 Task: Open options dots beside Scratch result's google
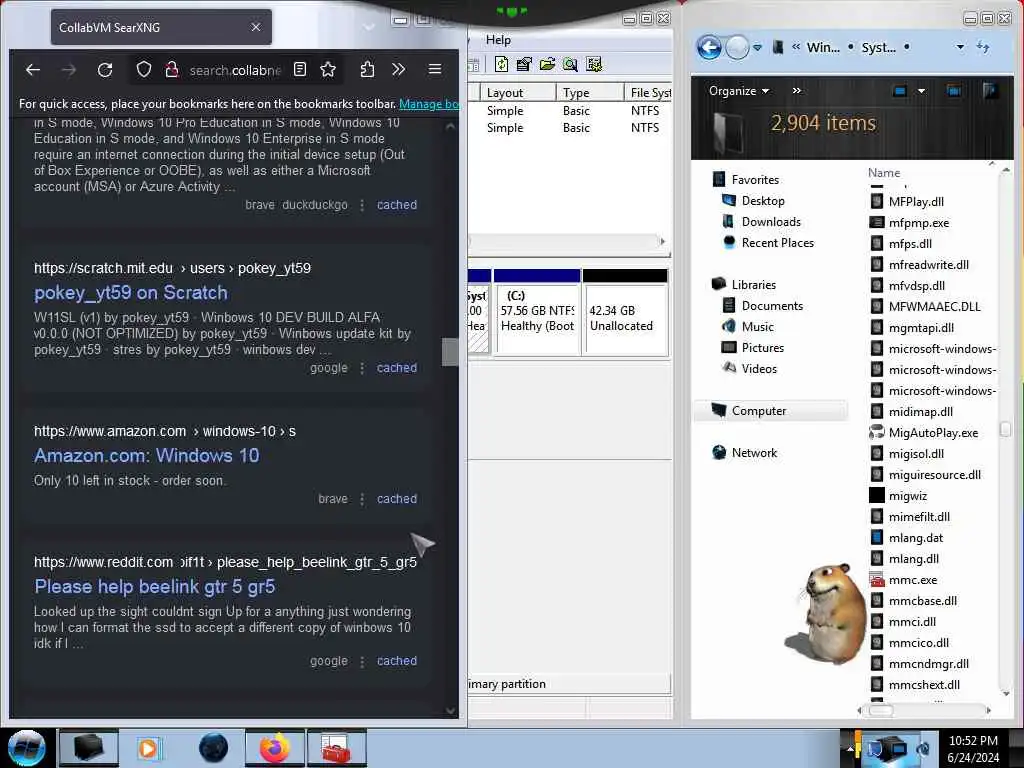pyautogui.click(x=362, y=368)
